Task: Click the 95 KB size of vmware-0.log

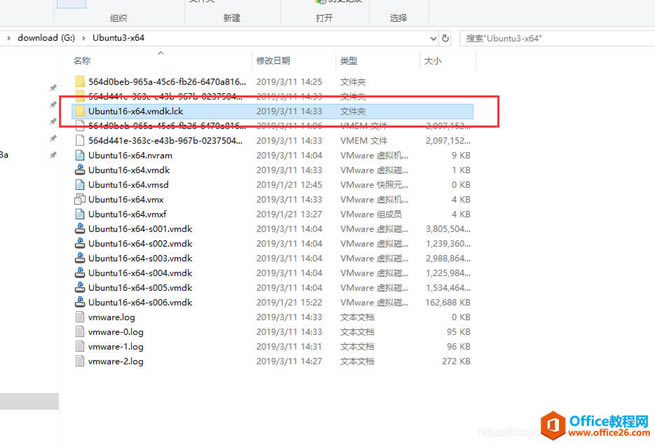Action: pyautogui.click(x=459, y=332)
